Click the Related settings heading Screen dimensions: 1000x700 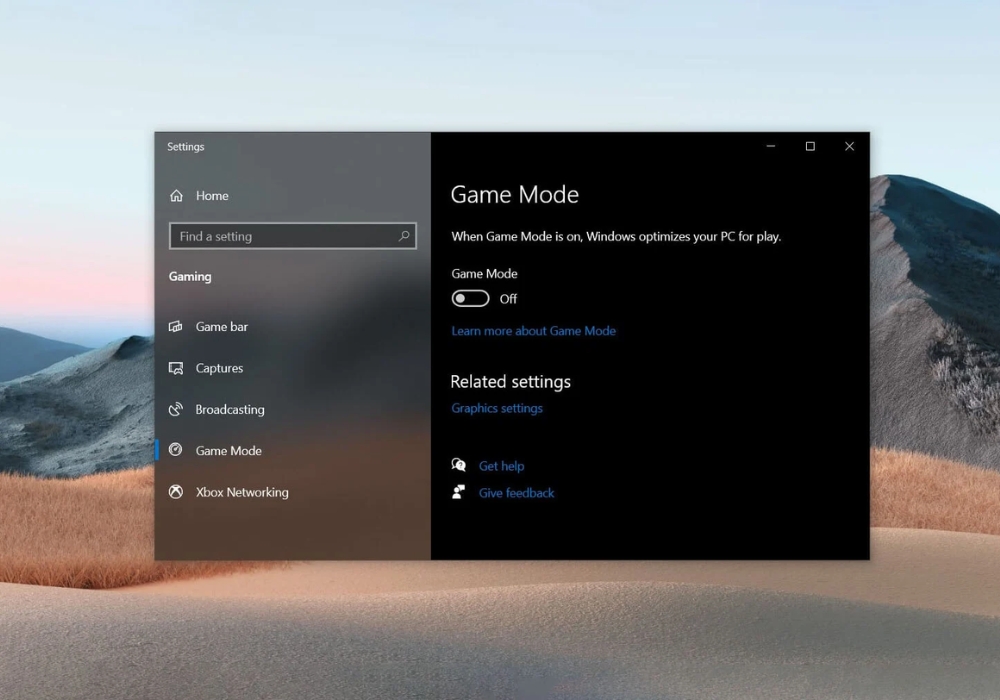pos(510,381)
